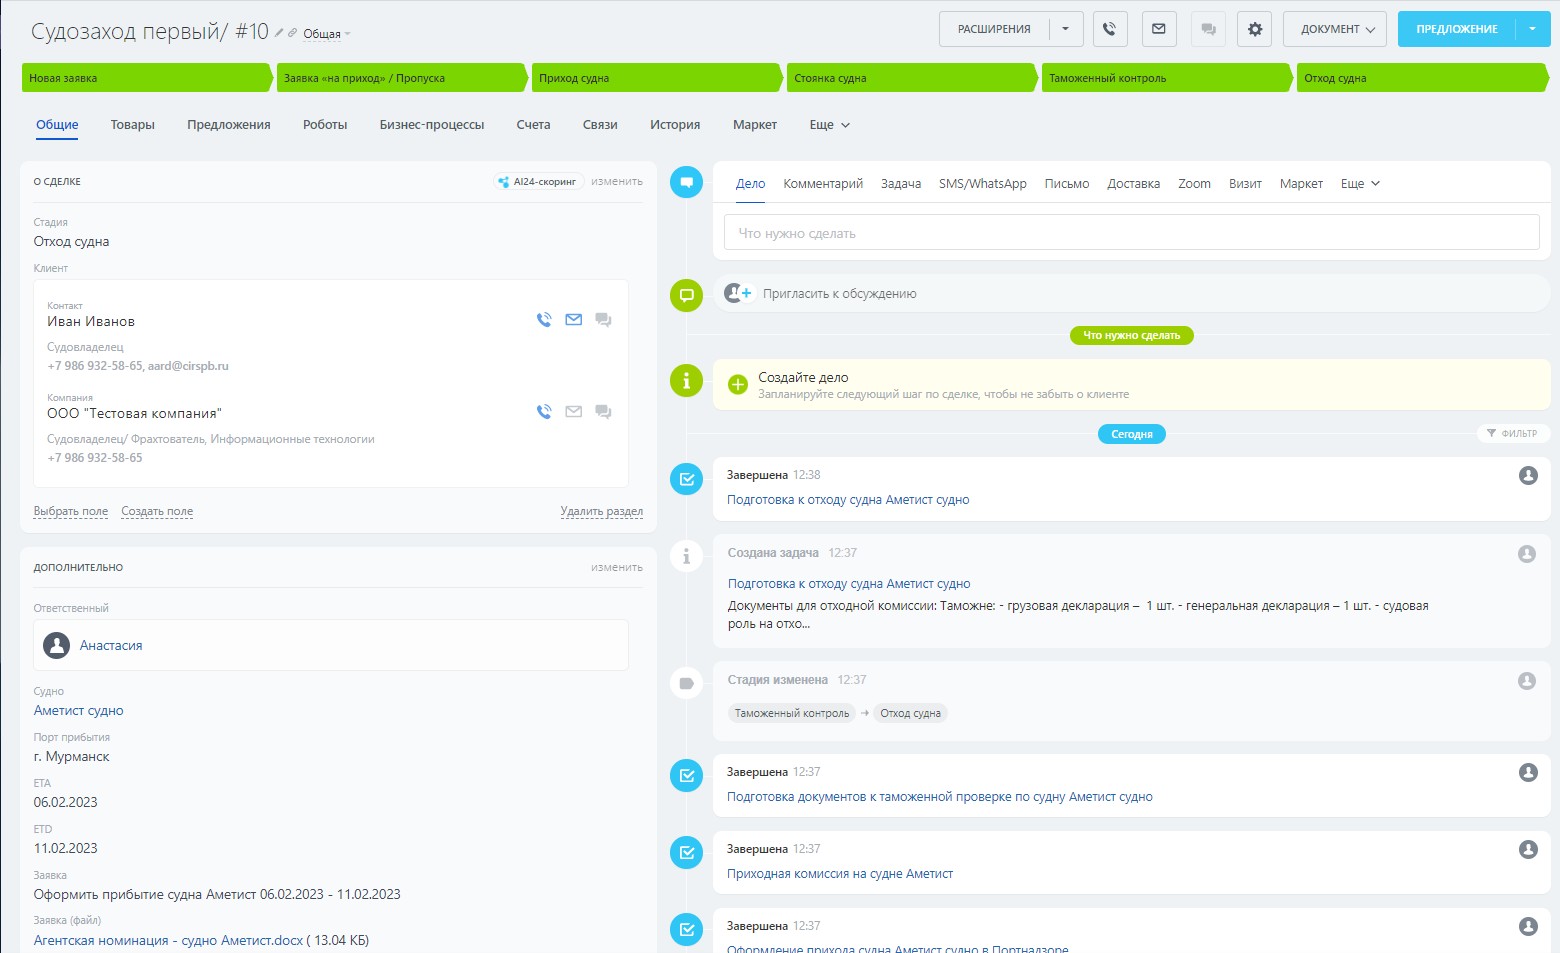Select the SMS/WhatsApp activity tab
Image resolution: width=1560 pixels, height=953 pixels.
click(x=983, y=184)
